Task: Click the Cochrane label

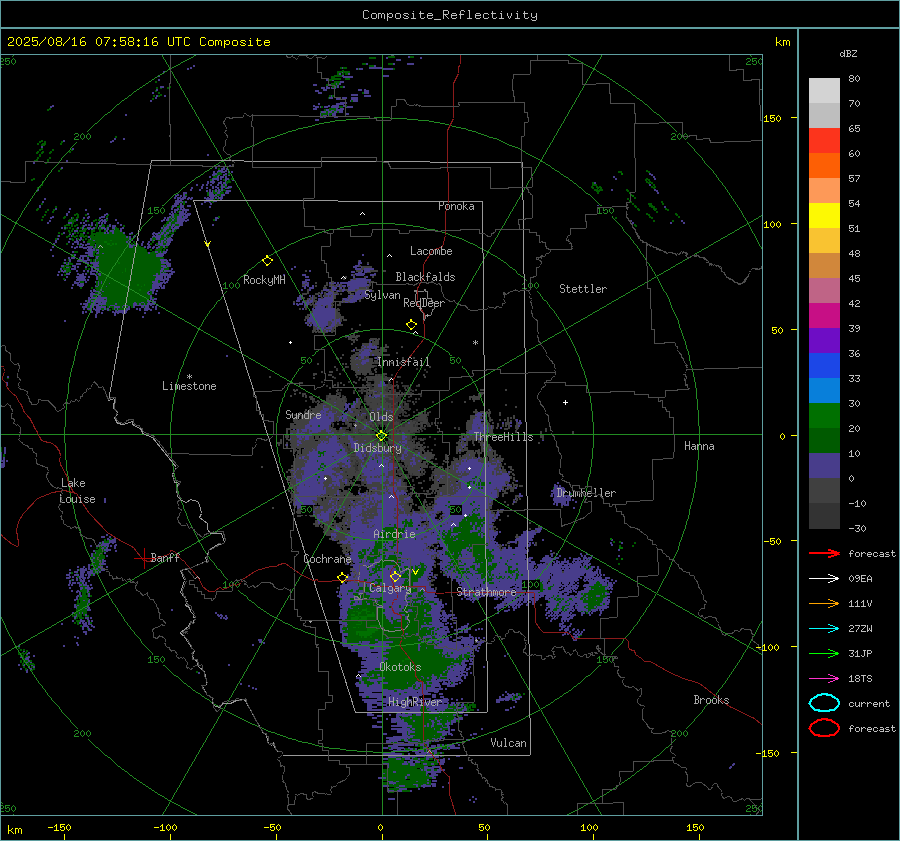Action: [327, 559]
